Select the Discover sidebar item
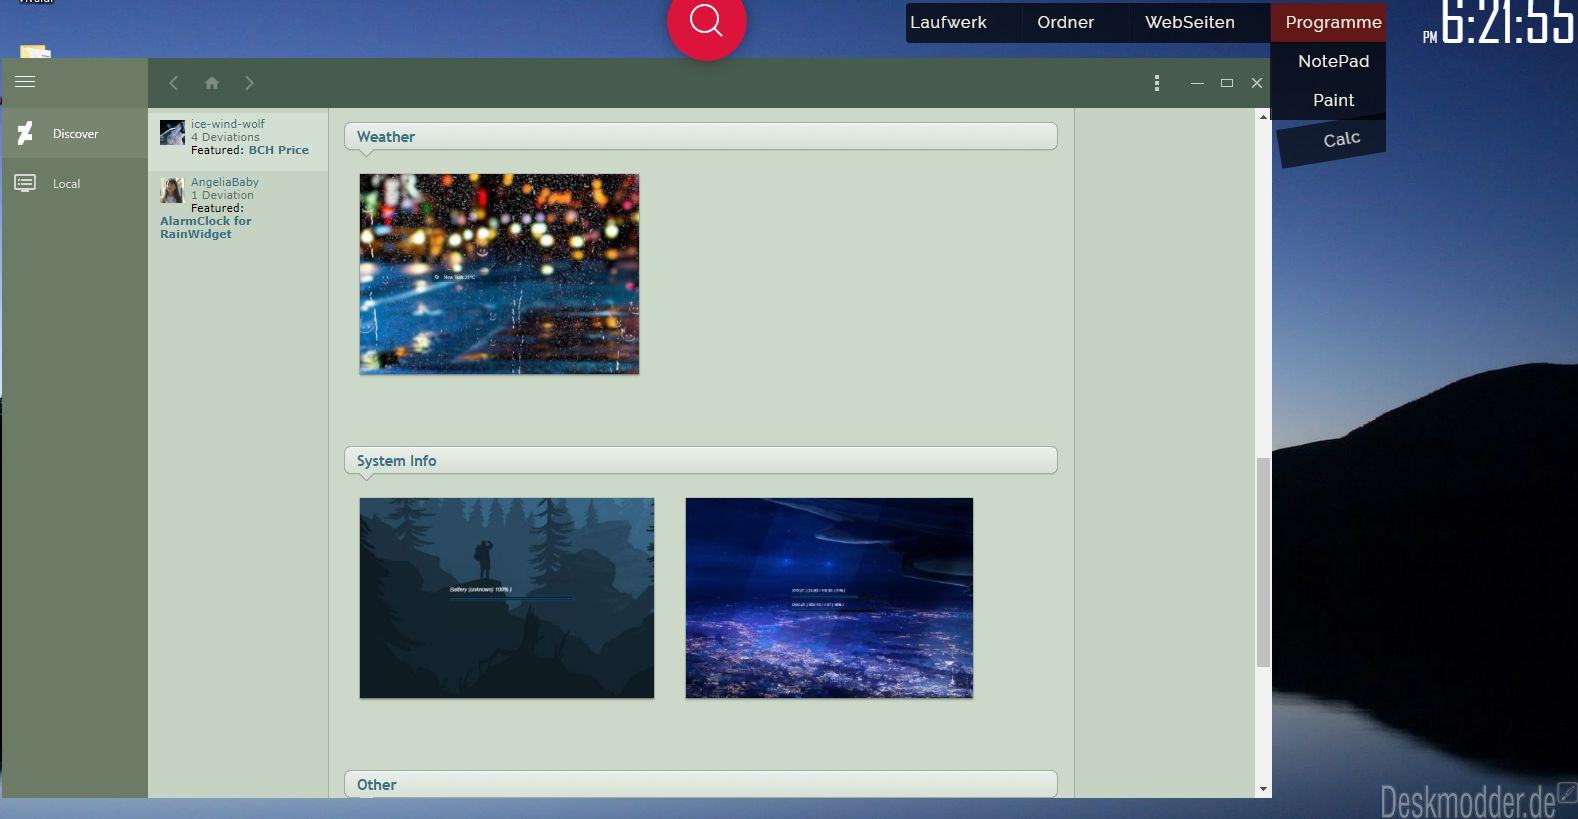Screen dimensions: 1578x819 point(75,133)
